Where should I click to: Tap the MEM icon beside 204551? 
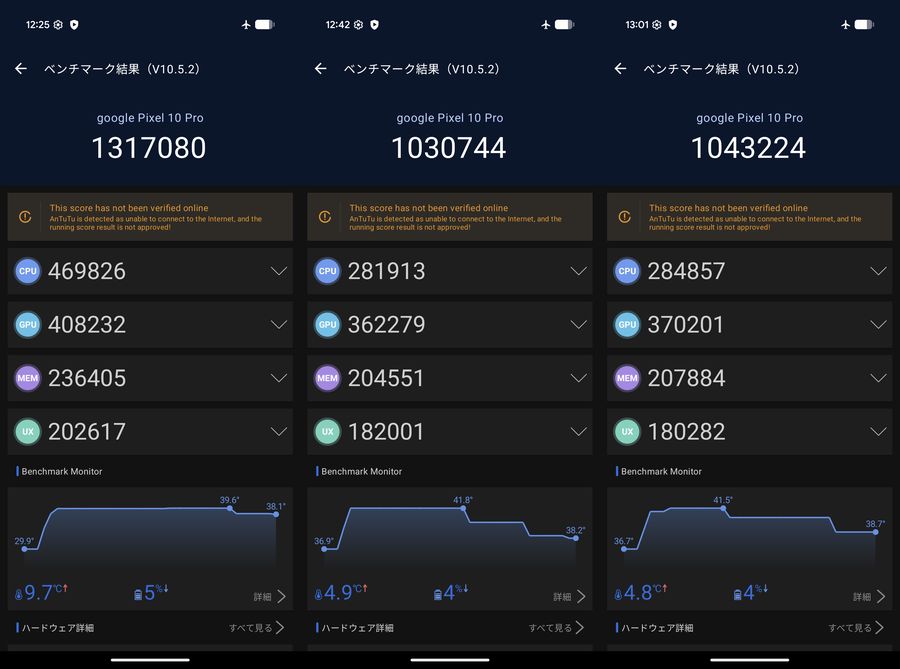click(327, 378)
